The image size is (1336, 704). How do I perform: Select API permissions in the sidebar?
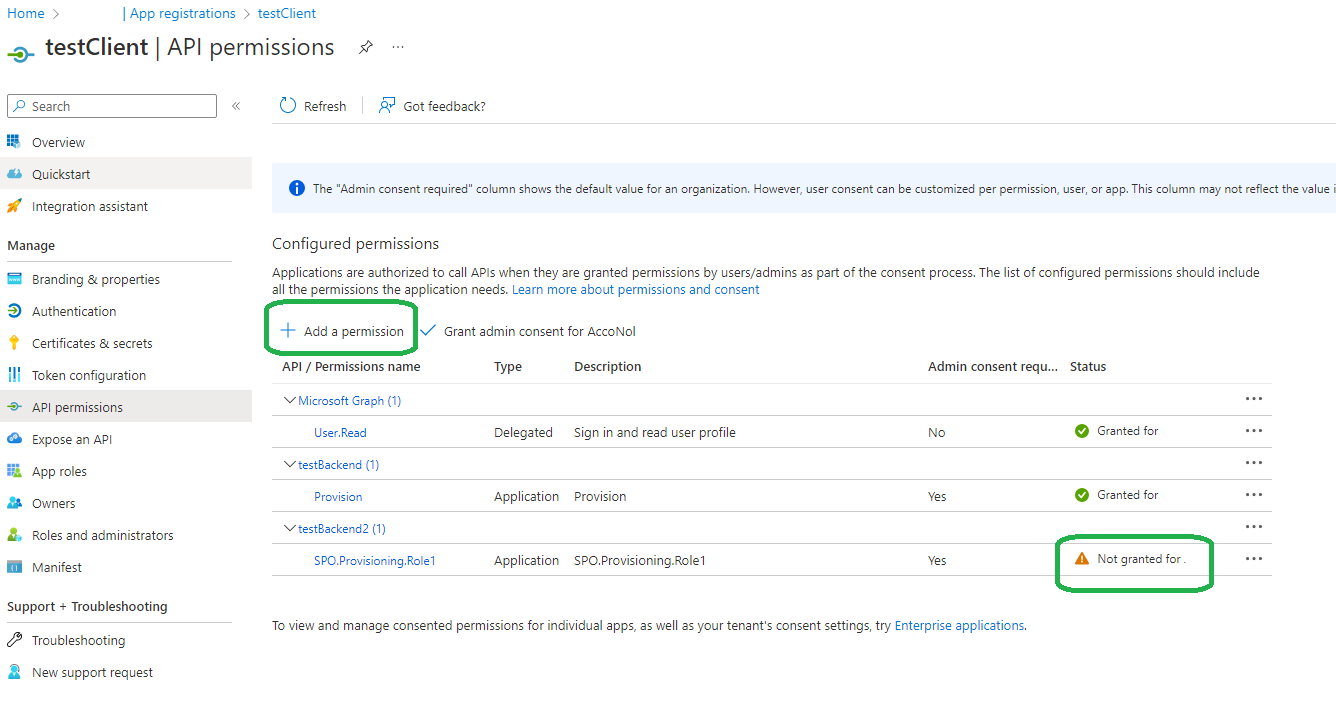click(x=126, y=407)
